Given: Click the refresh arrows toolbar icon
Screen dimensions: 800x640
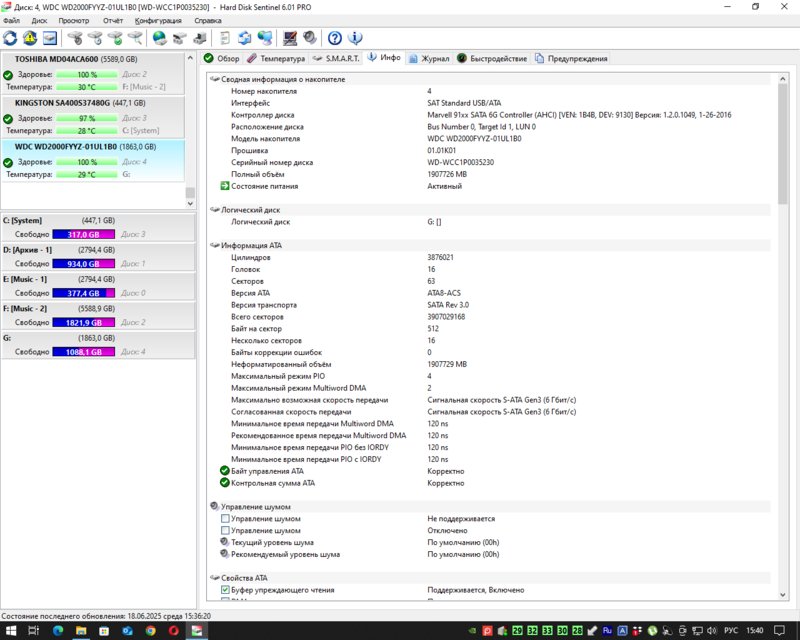Looking at the screenshot, I should click(10, 38).
